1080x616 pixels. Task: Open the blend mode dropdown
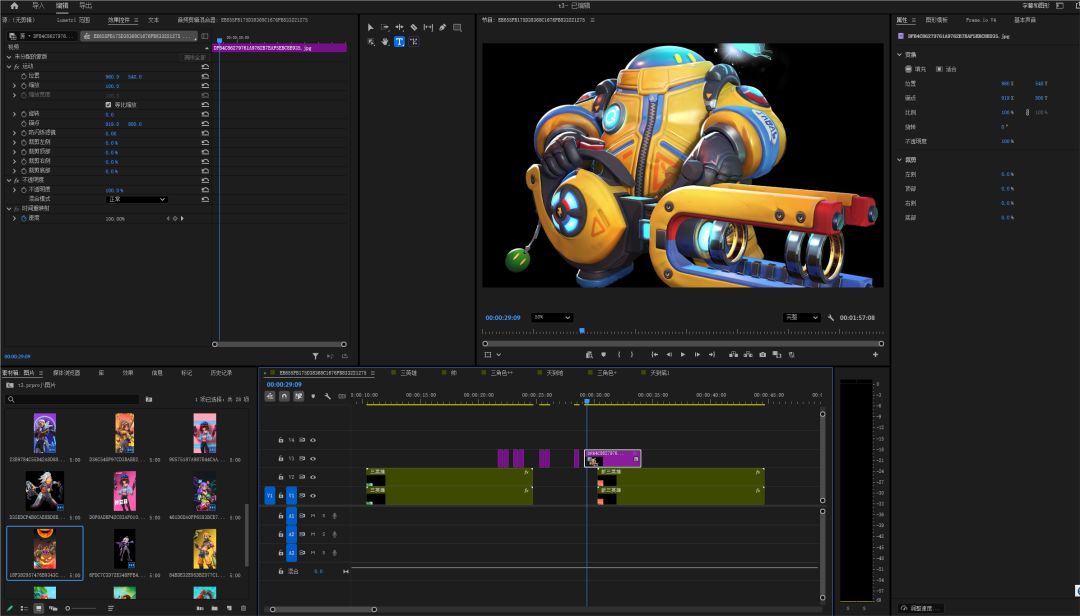[137, 199]
